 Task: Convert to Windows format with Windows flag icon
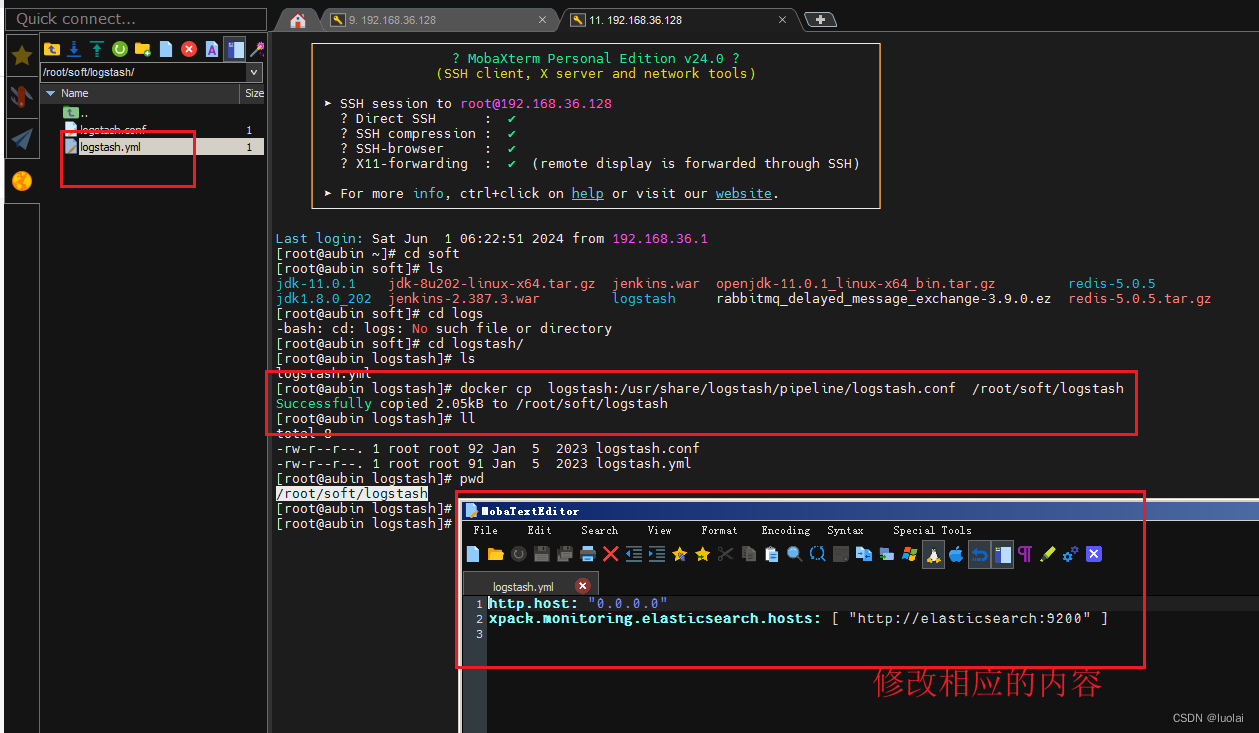(x=909, y=554)
